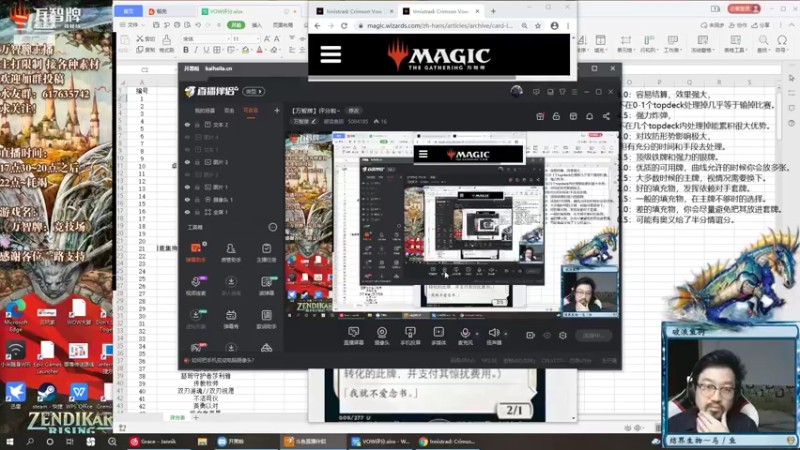This screenshot has width=800, height=450.
Task: Click the WPS cell name box C2
Action: click(x=145, y=69)
